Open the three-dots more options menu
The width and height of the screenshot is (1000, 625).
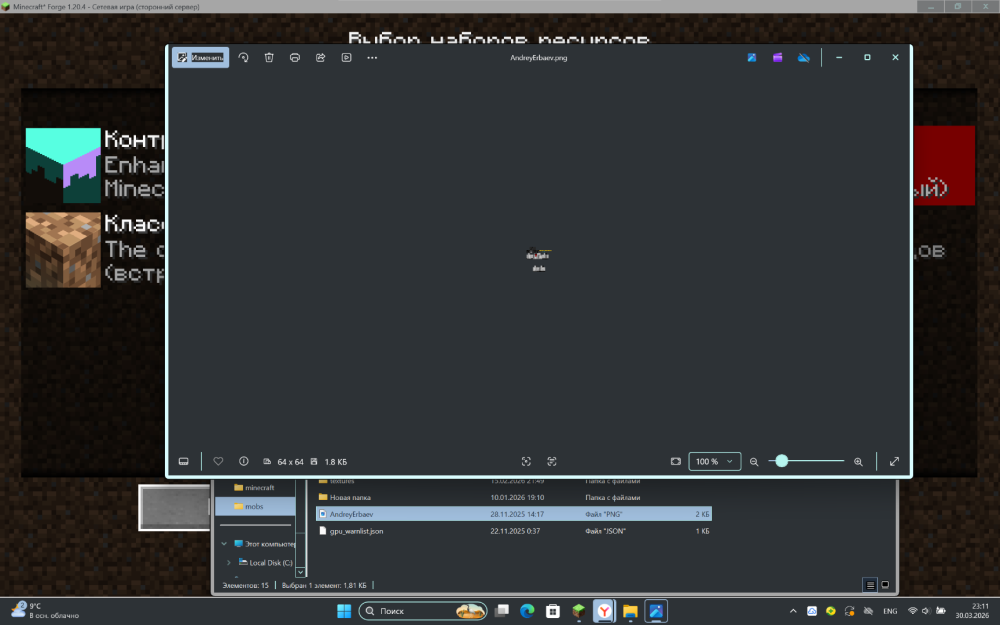[x=372, y=57]
